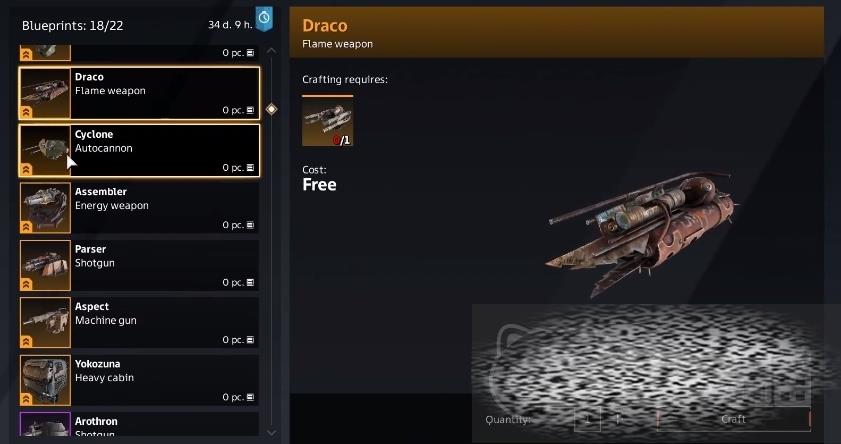Click the Craft button
841x444 pixels.
coord(733,419)
